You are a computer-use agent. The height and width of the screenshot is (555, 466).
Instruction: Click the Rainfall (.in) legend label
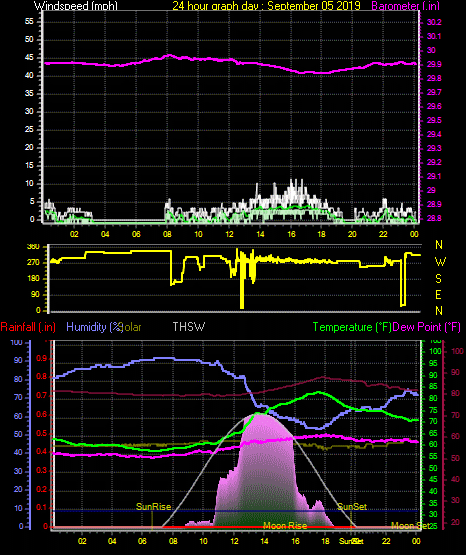(x=28, y=327)
